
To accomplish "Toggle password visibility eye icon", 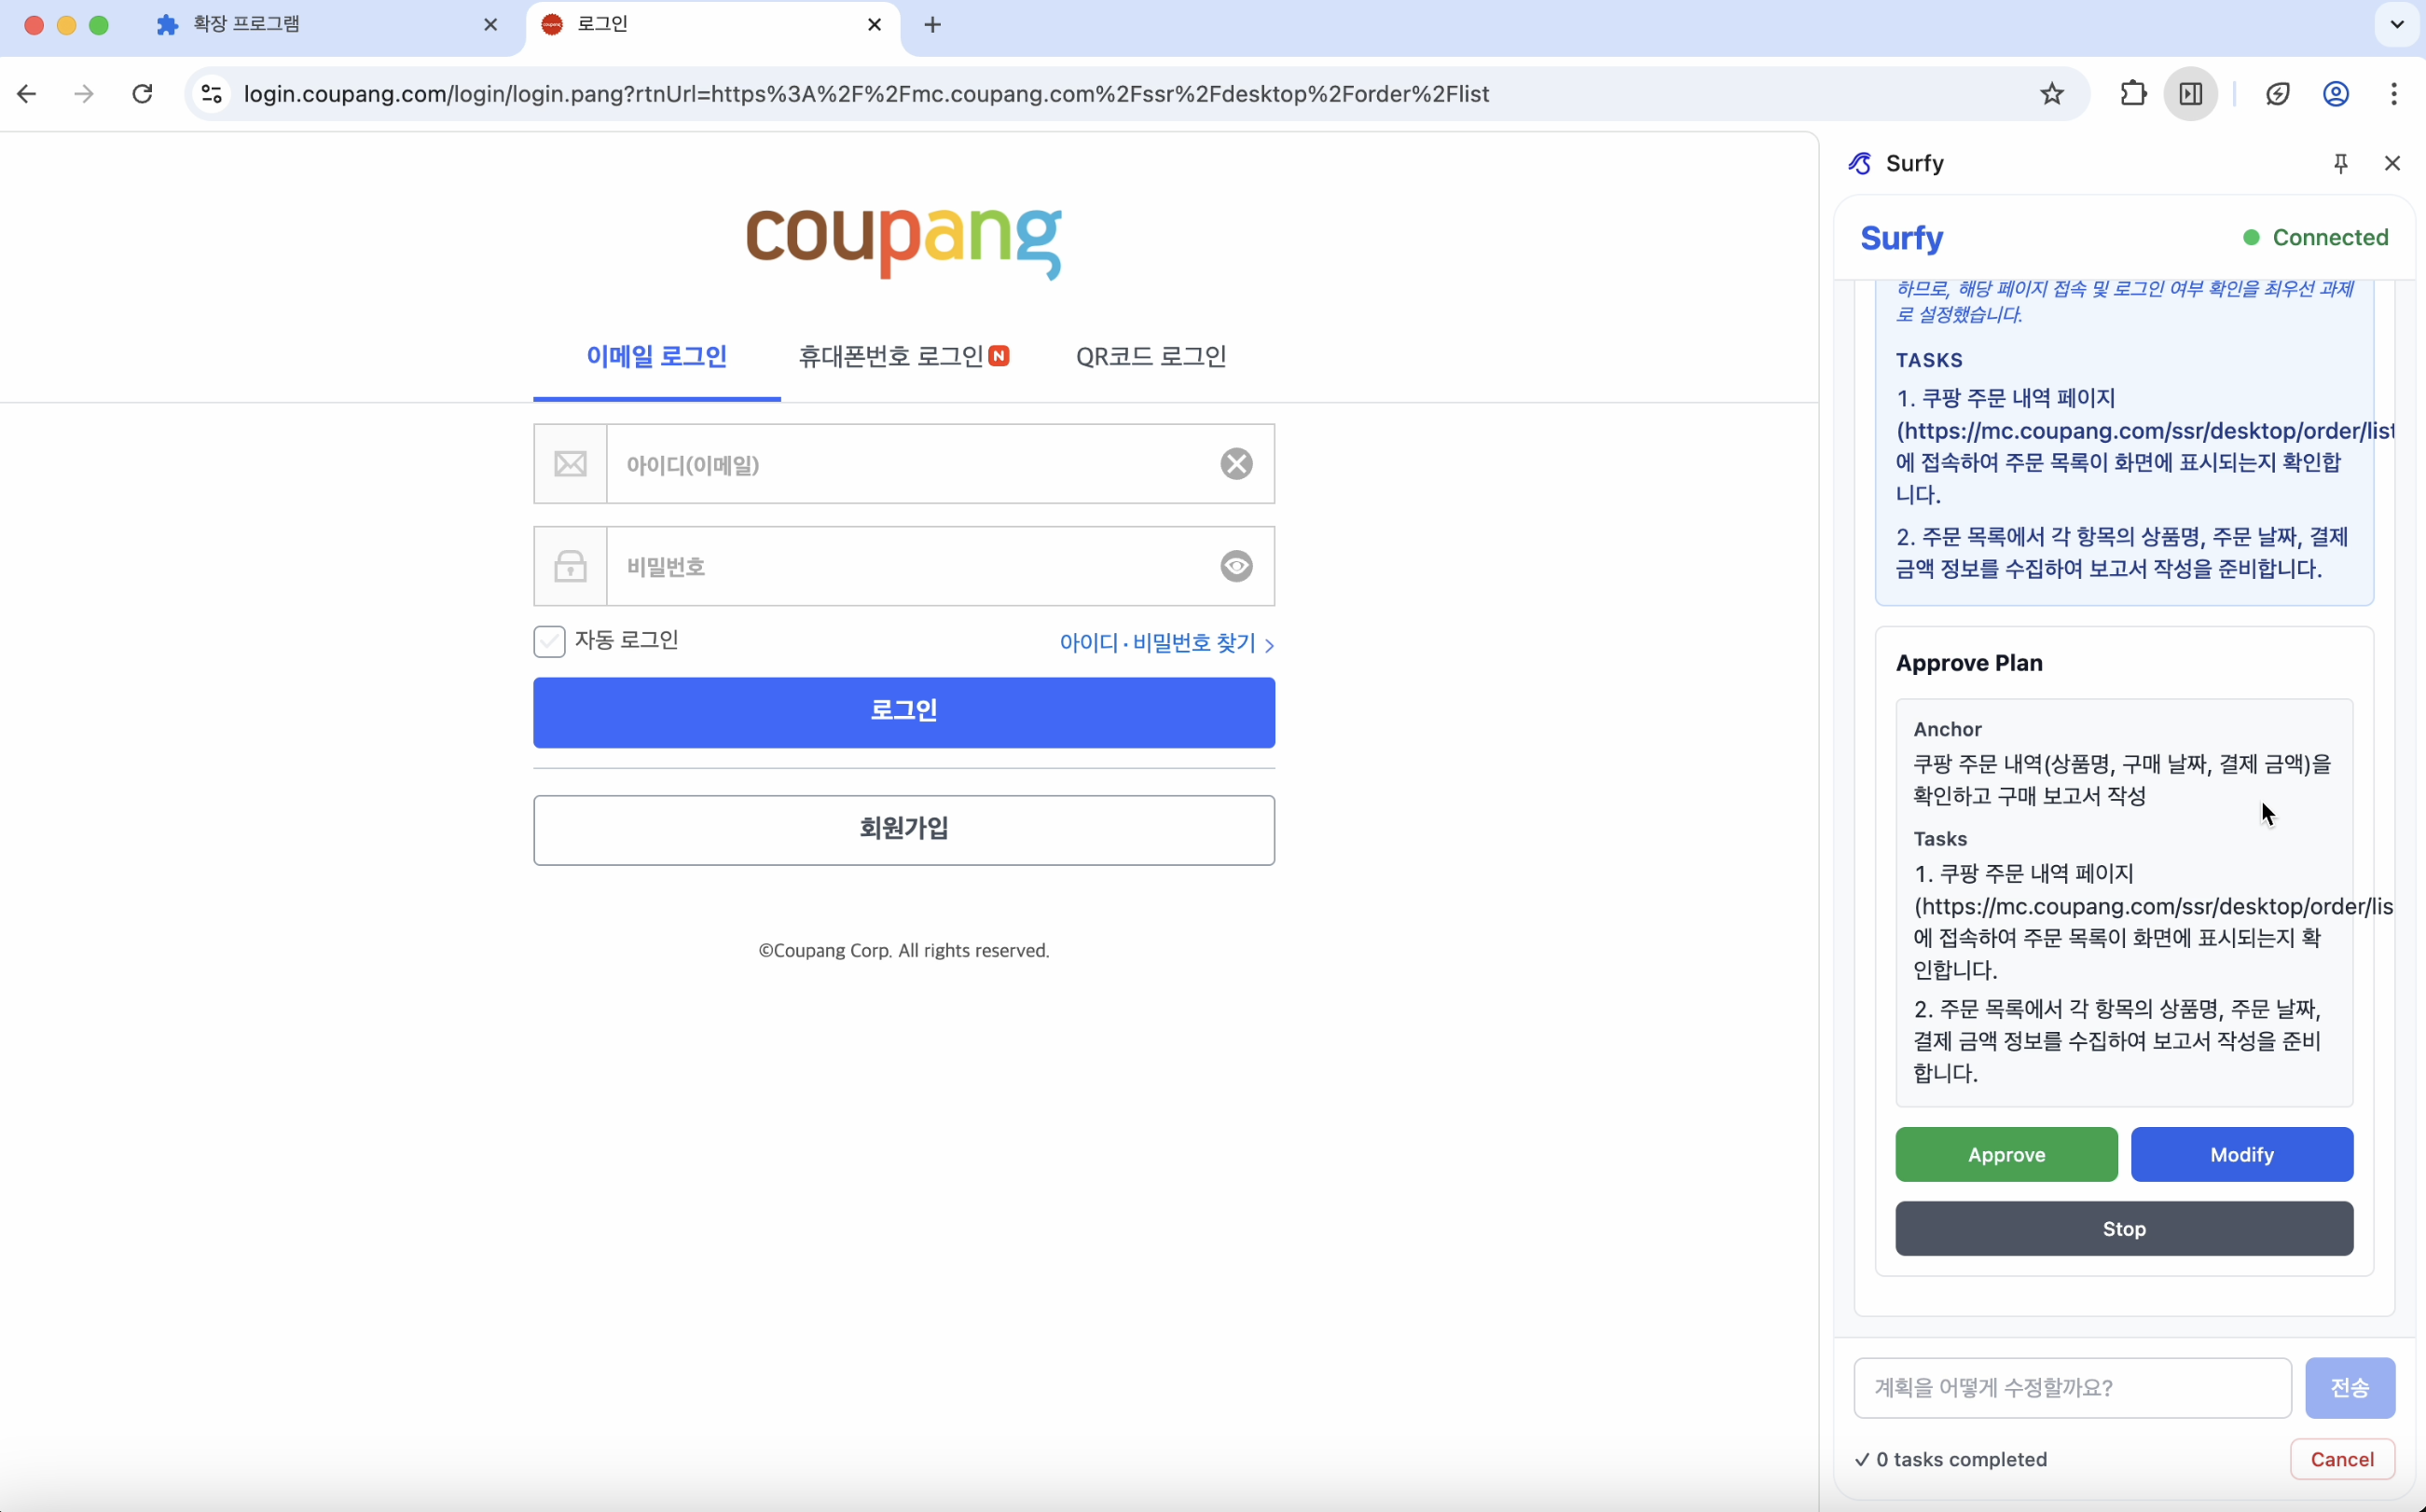I will 1236,566.
